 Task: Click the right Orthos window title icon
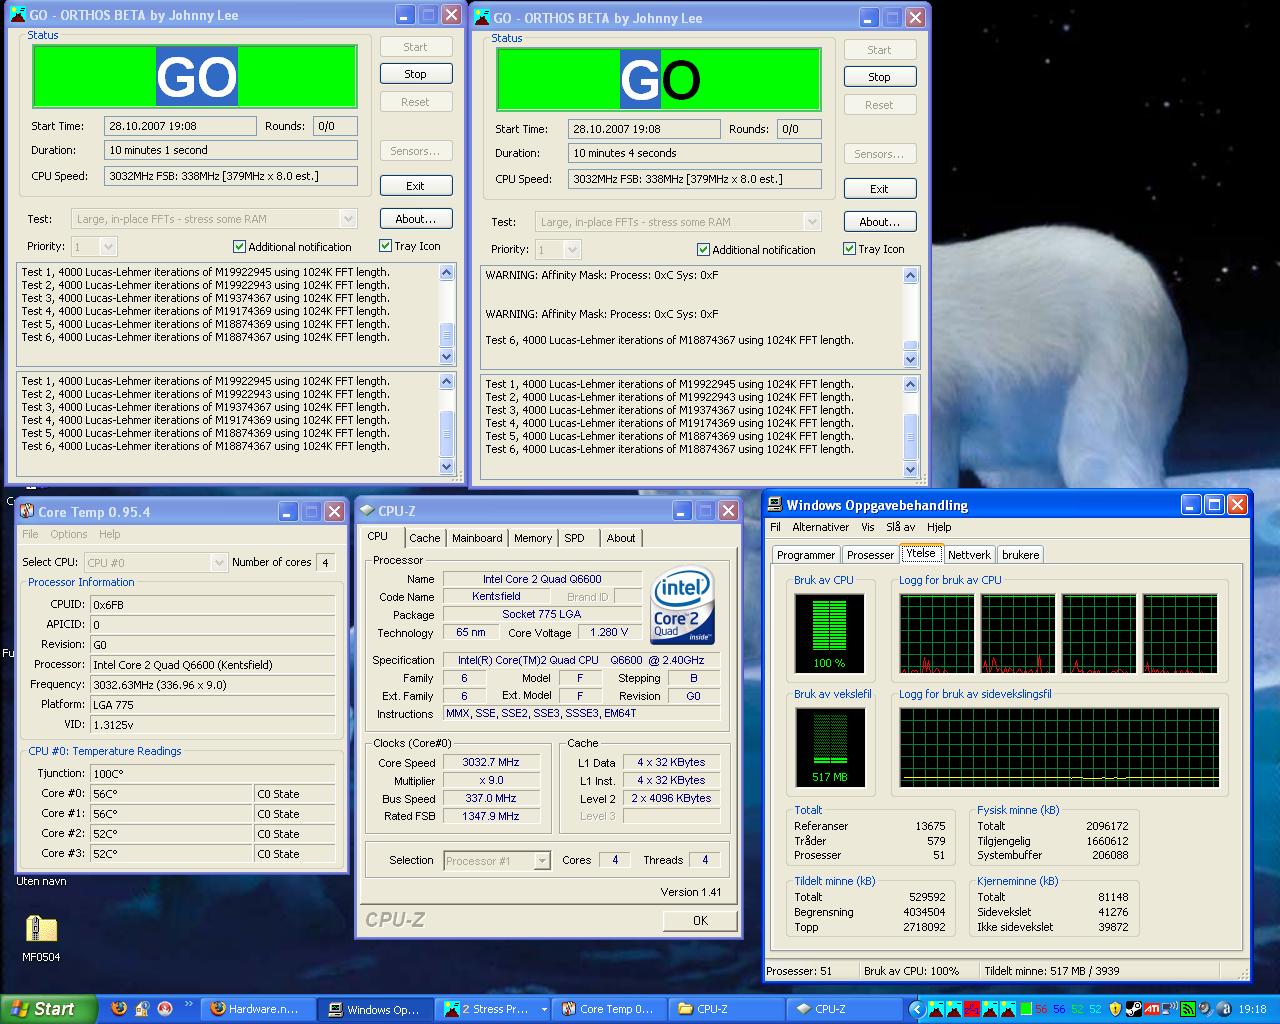tap(482, 18)
